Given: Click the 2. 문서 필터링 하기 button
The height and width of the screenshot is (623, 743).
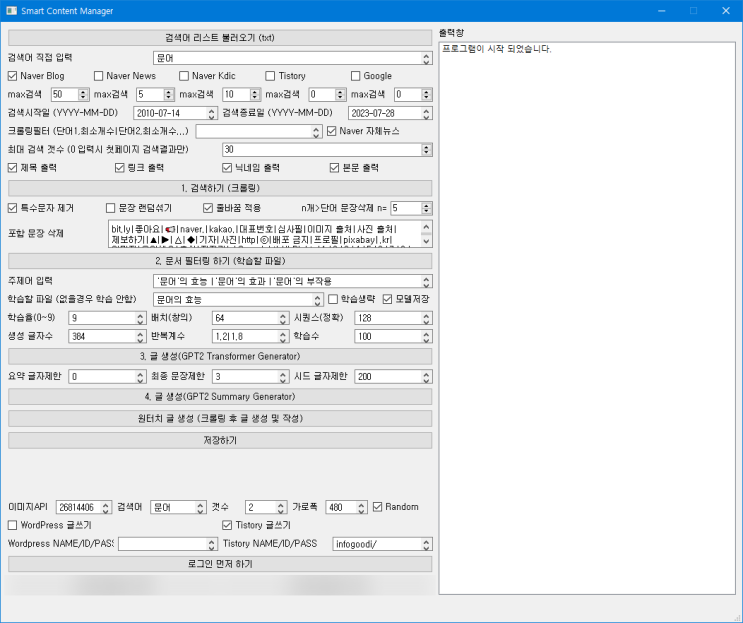Looking at the screenshot, I should click(x=220, y=261).
